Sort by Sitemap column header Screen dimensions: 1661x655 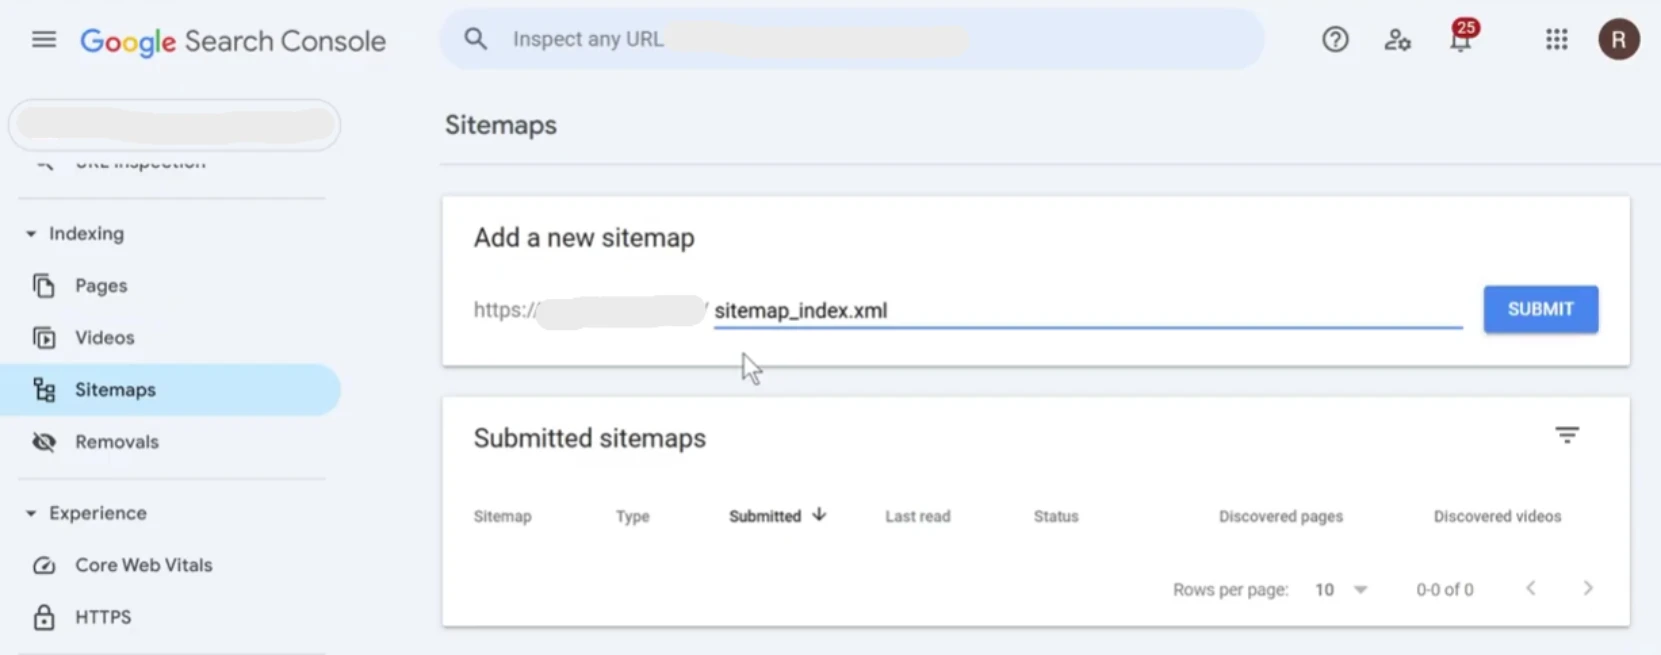(x=502, y=517)
